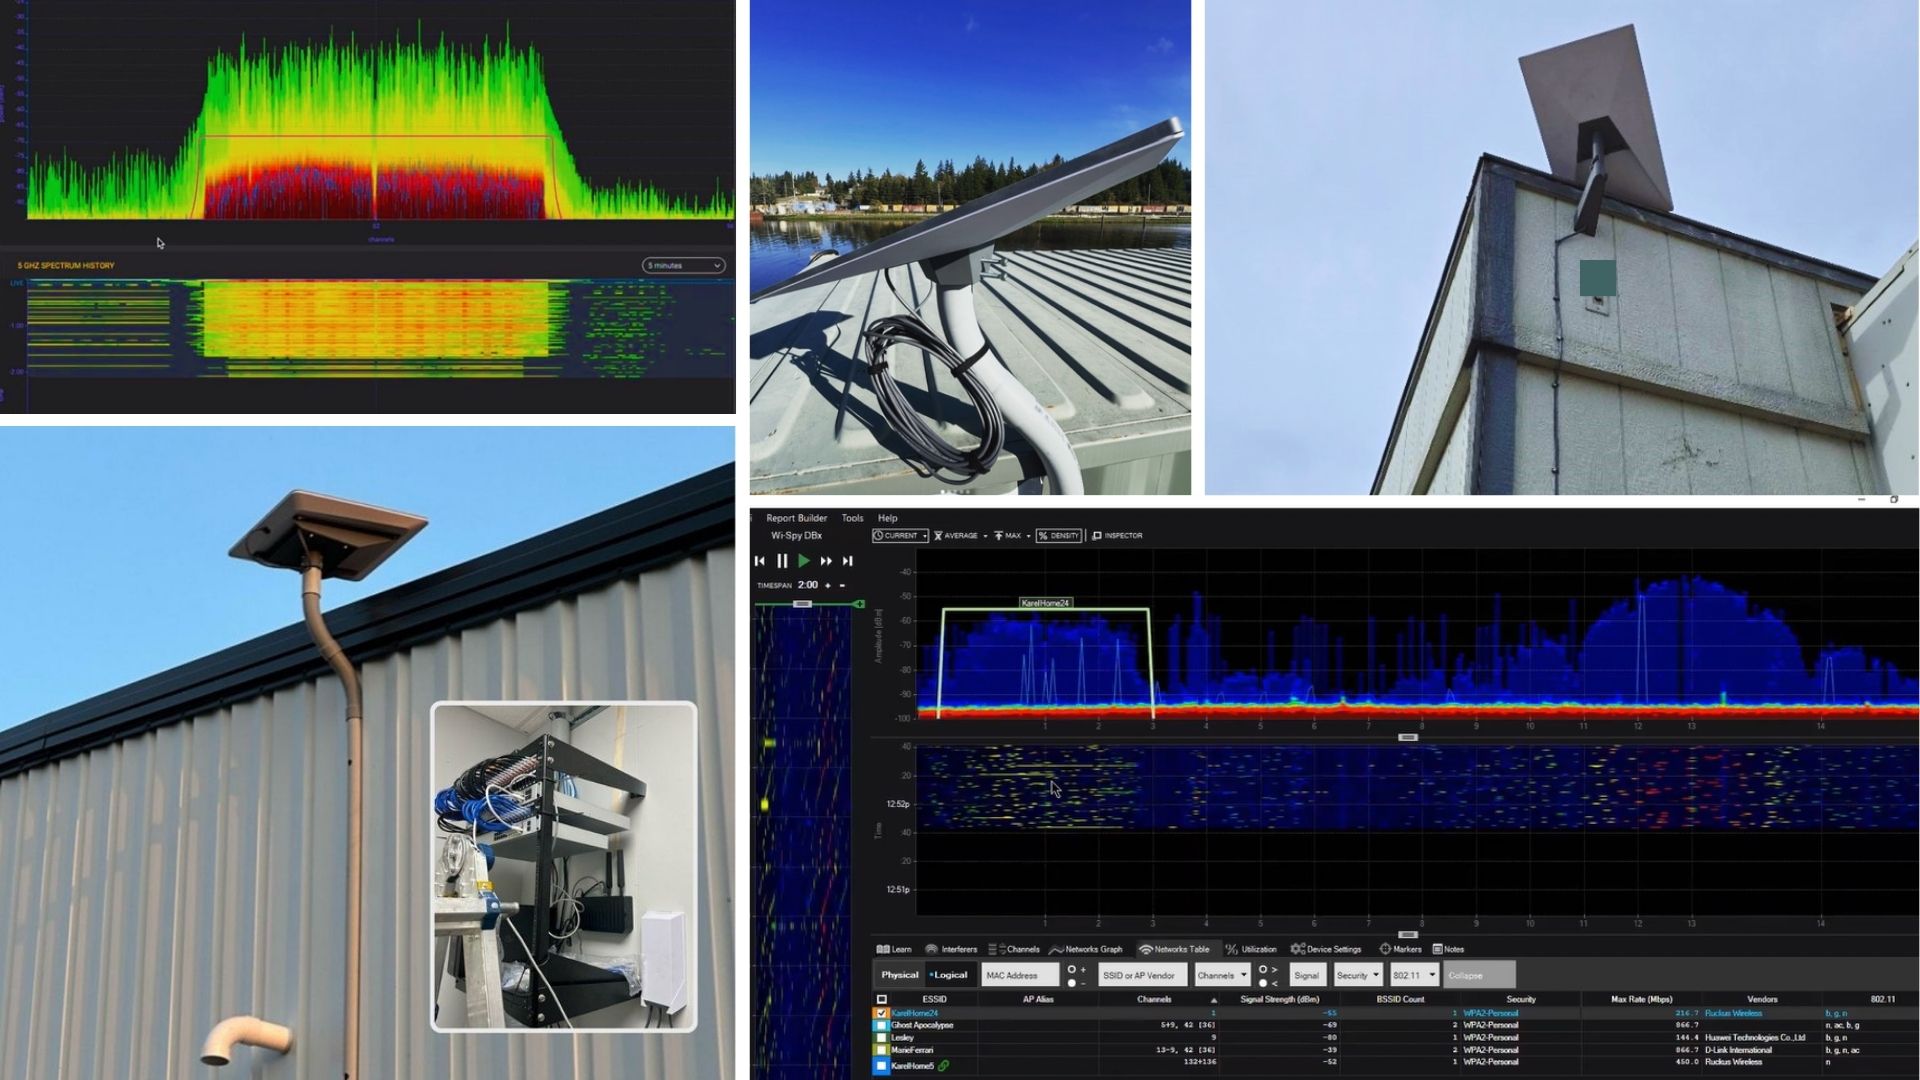
Task: Open the Inspector tool
Action: pyautogui.click(x=1117, y=536)
